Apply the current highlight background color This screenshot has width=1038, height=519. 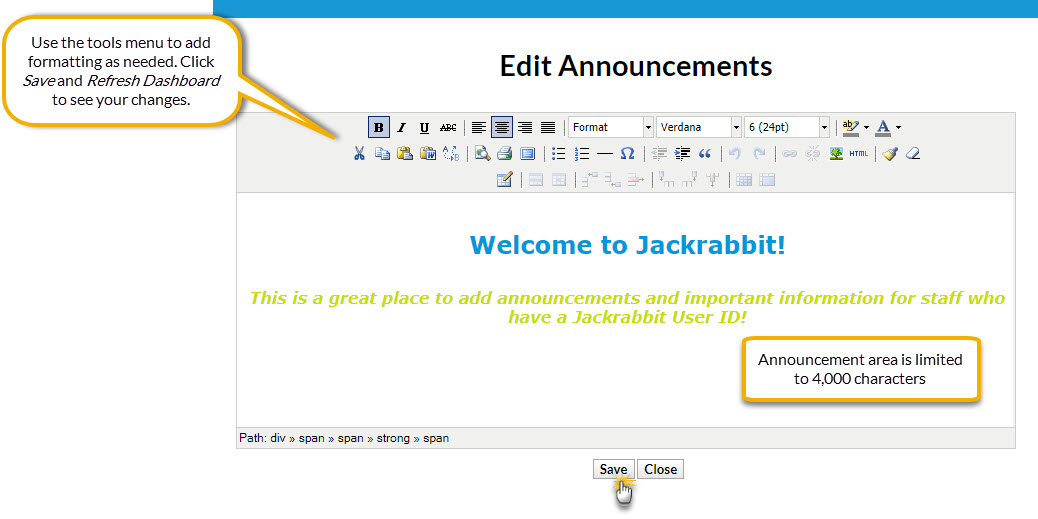click(851, 127)
